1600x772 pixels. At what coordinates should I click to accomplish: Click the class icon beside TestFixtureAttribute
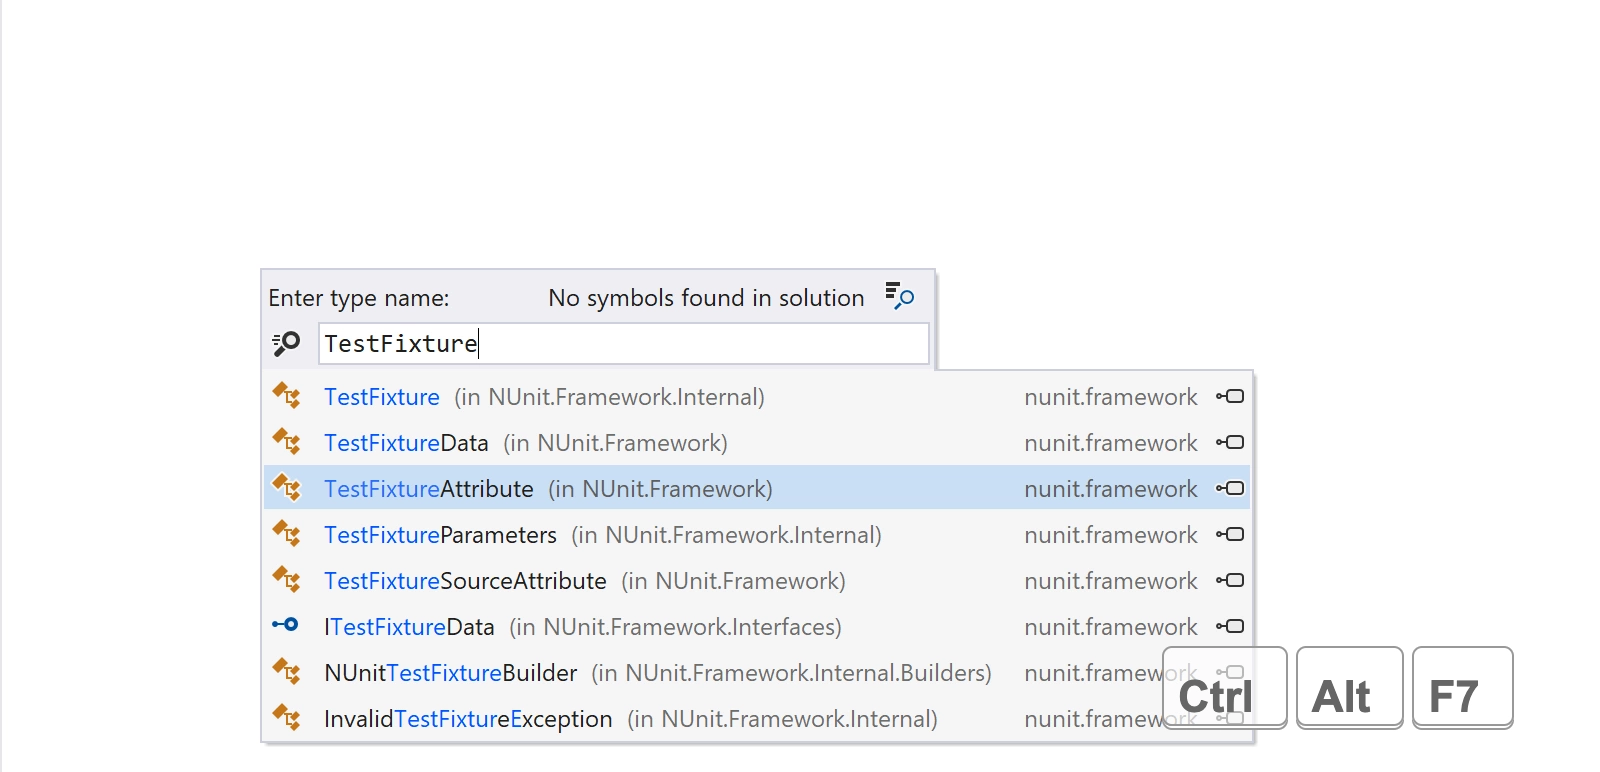[x=287, y=488]
